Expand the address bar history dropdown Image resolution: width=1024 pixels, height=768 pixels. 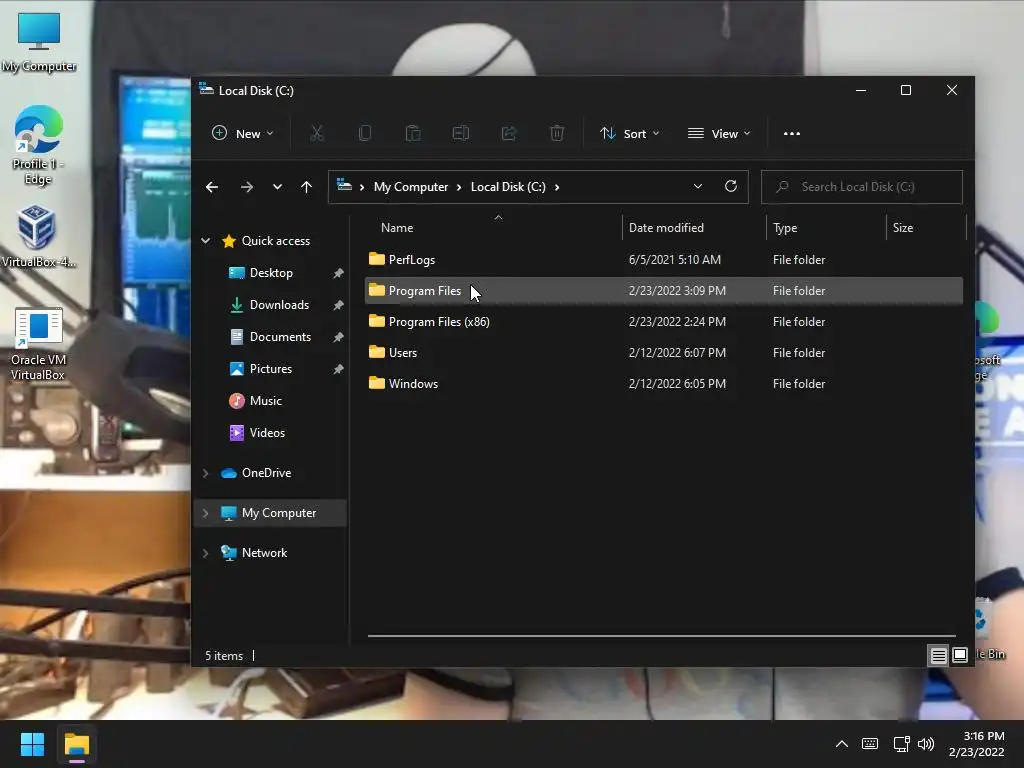(x=698, y=186)
